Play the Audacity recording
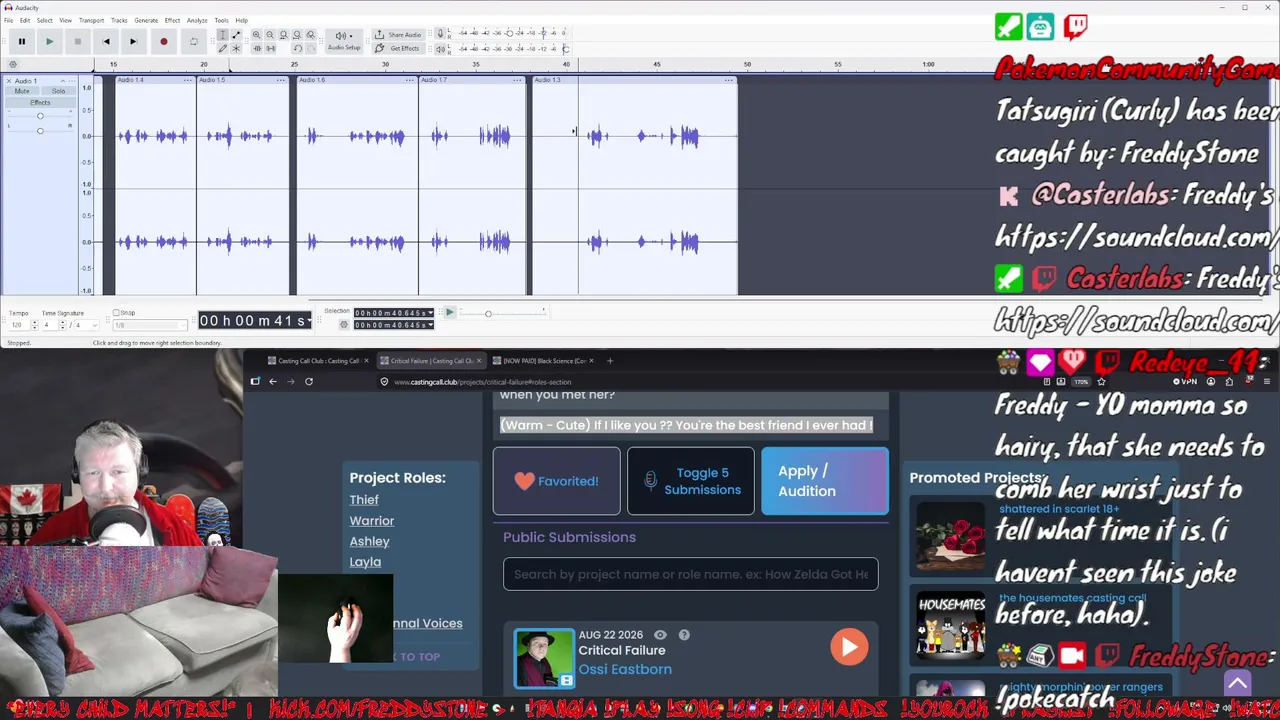Viewport: 1280px width, 720px height. point(49,41)
